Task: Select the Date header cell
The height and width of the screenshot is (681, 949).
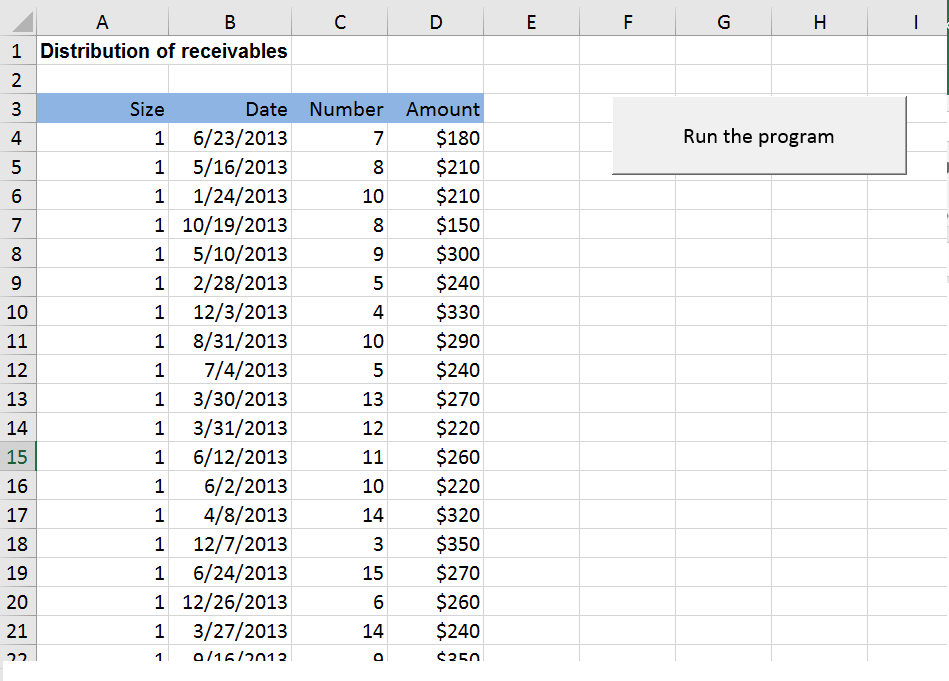Action: [230, 109]
